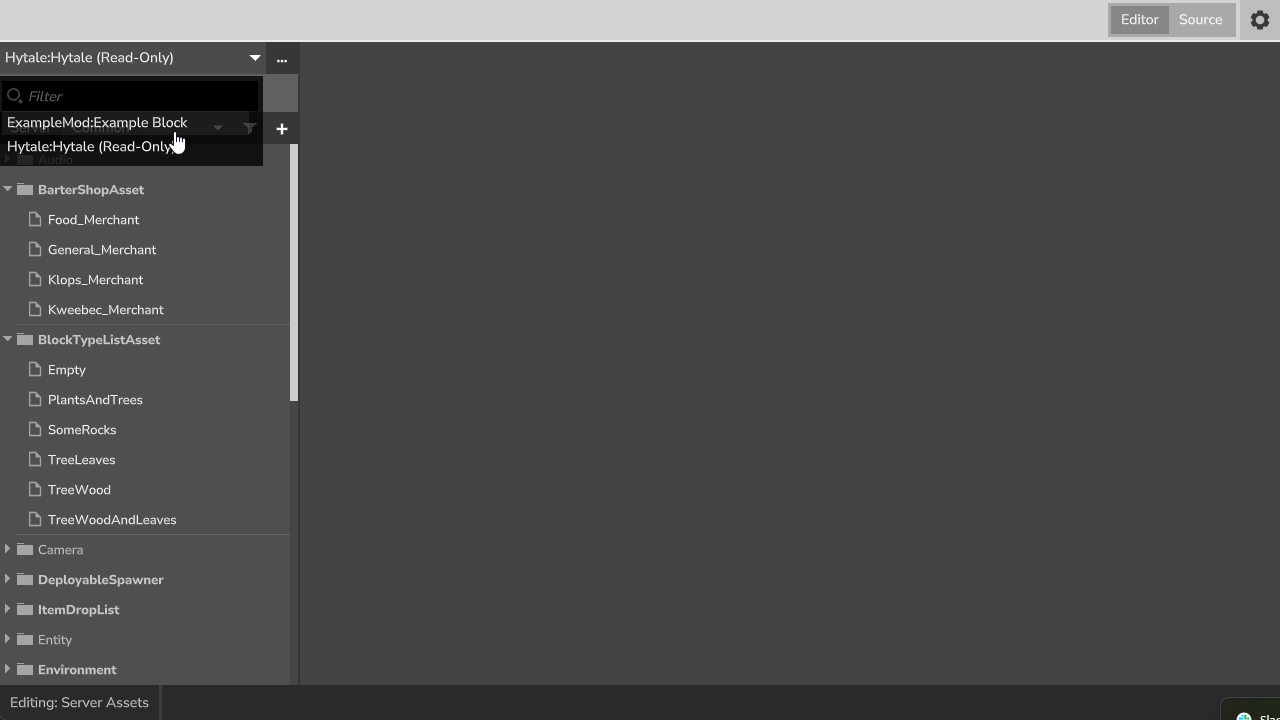Viewport: 1280px width, 720px height.
Task: Click the BarterShopAsset folder icon
Action: coord(26,189)
